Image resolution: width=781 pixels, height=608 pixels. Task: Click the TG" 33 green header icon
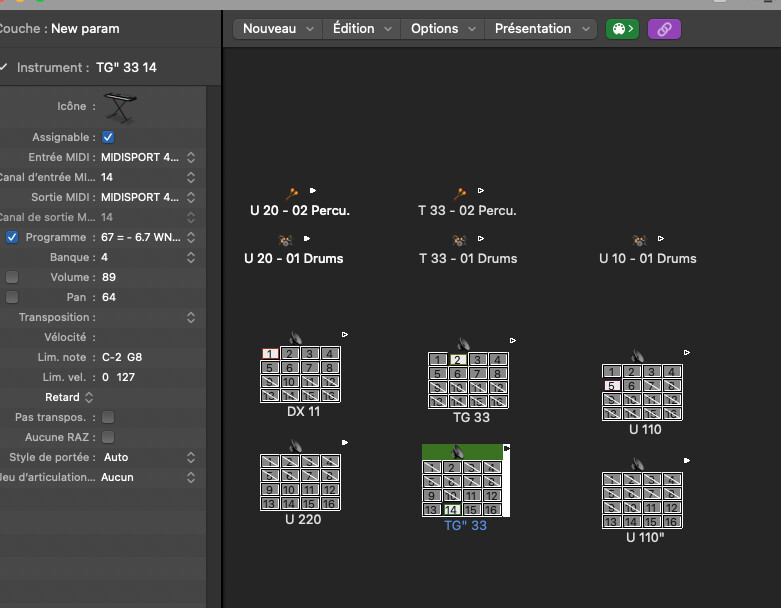[458, 452]
